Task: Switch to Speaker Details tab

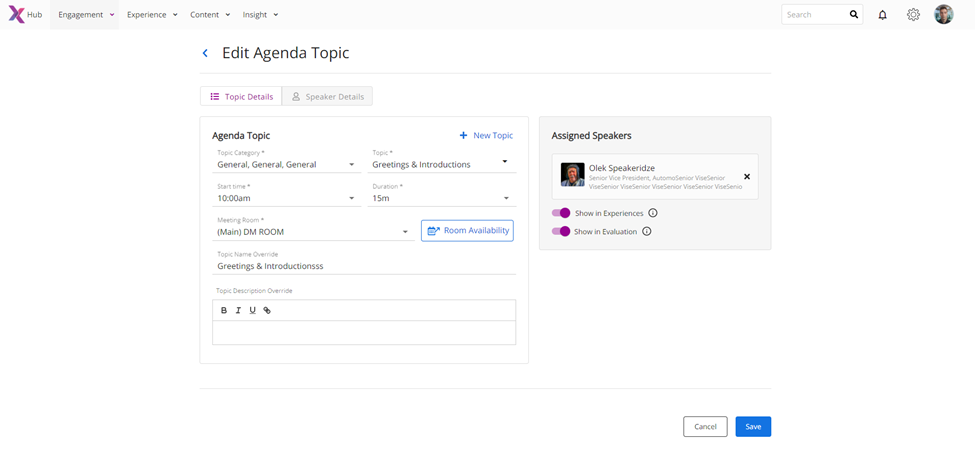Action: coord(327,97)
